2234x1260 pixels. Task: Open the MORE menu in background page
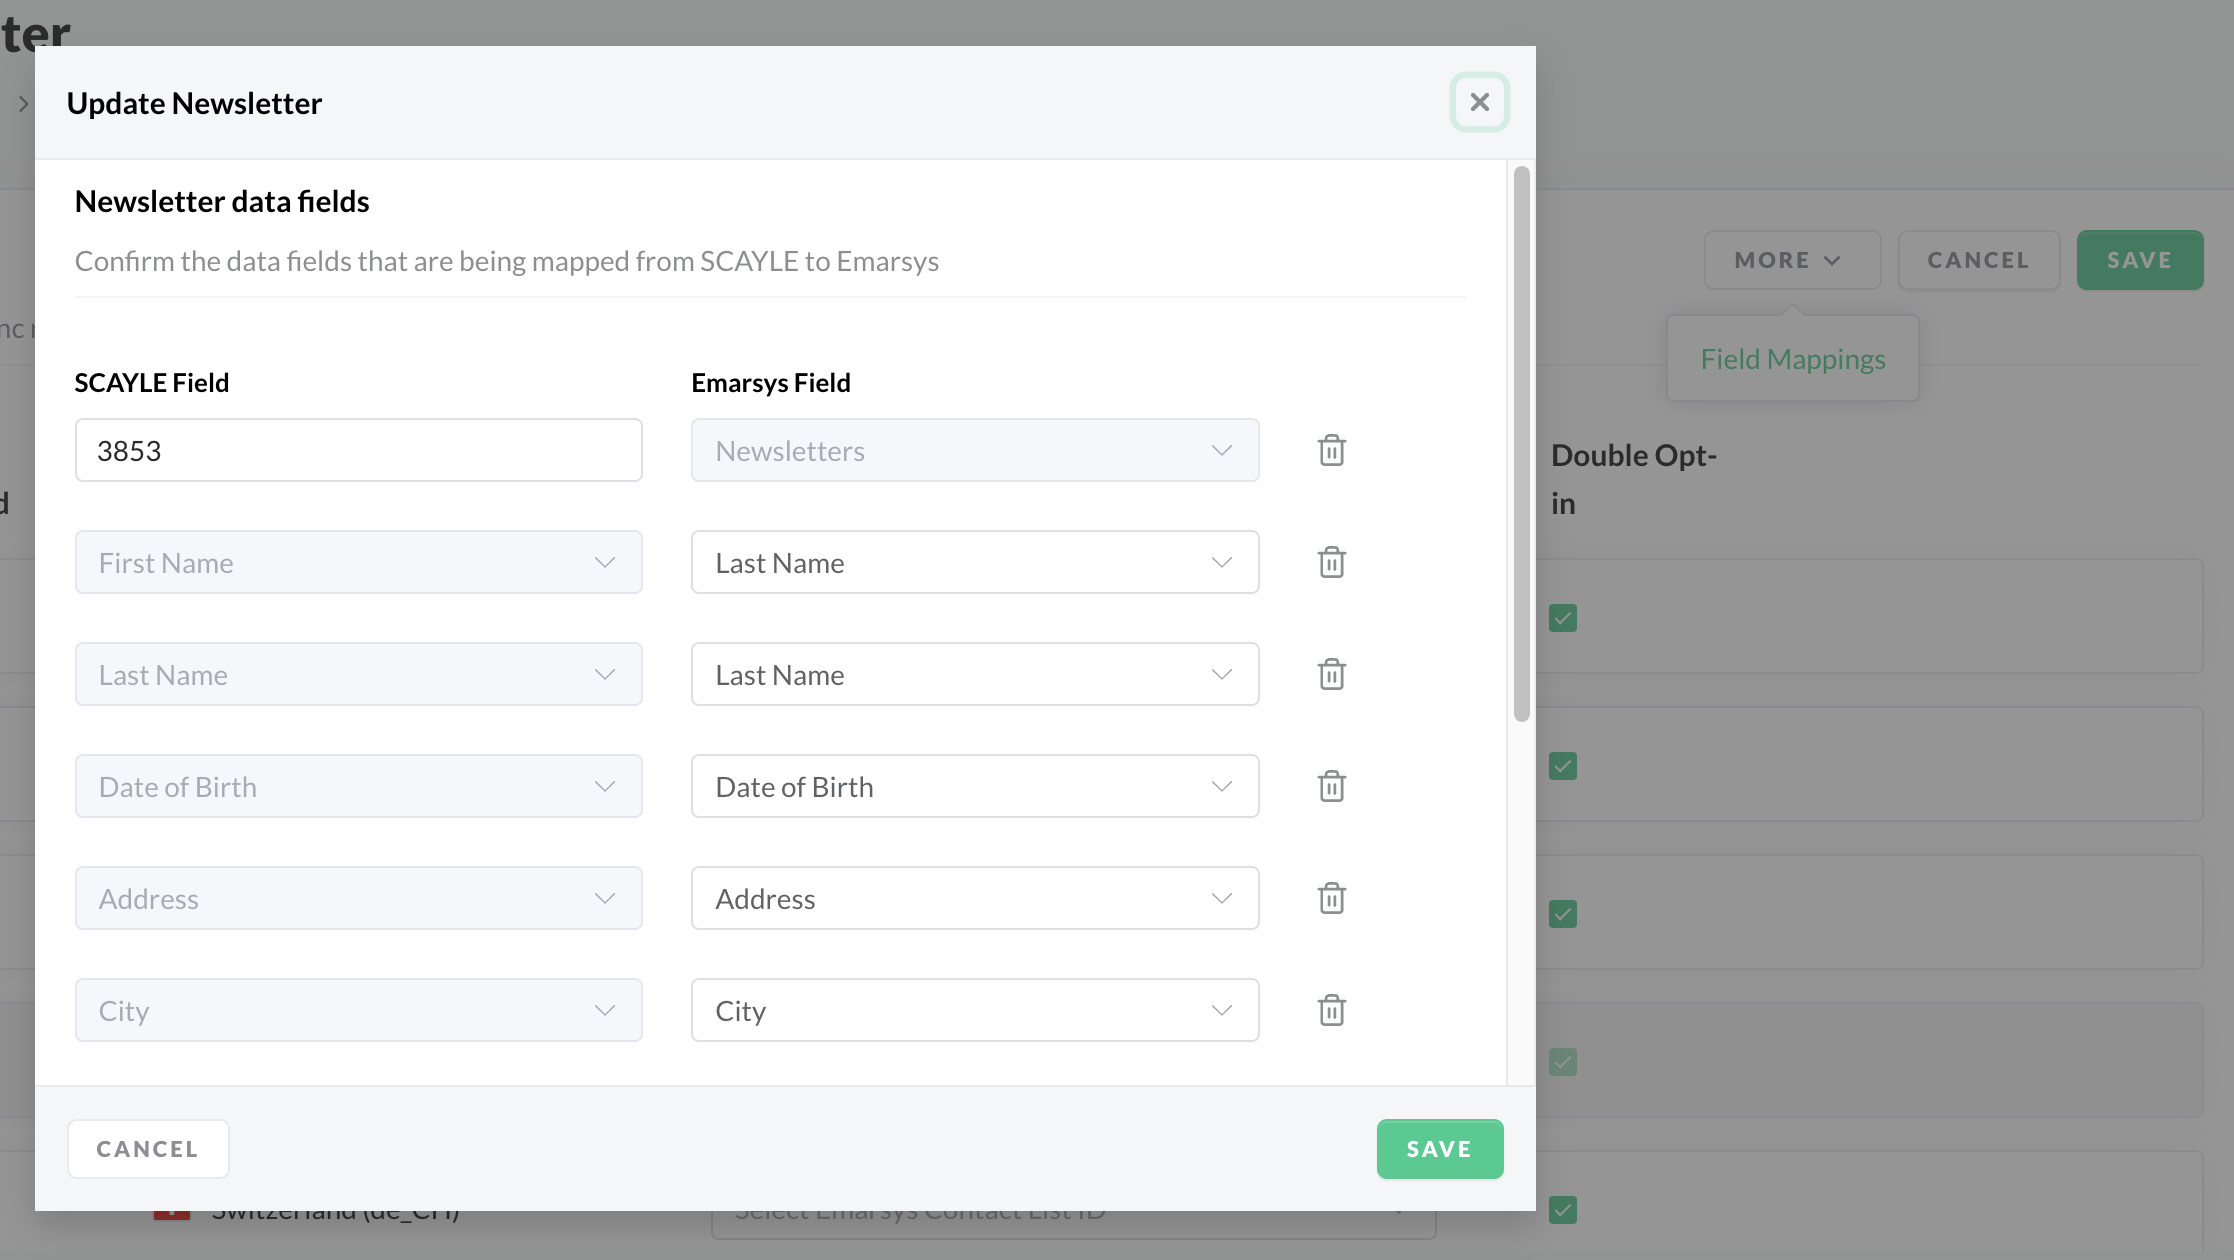(1791, 260)
